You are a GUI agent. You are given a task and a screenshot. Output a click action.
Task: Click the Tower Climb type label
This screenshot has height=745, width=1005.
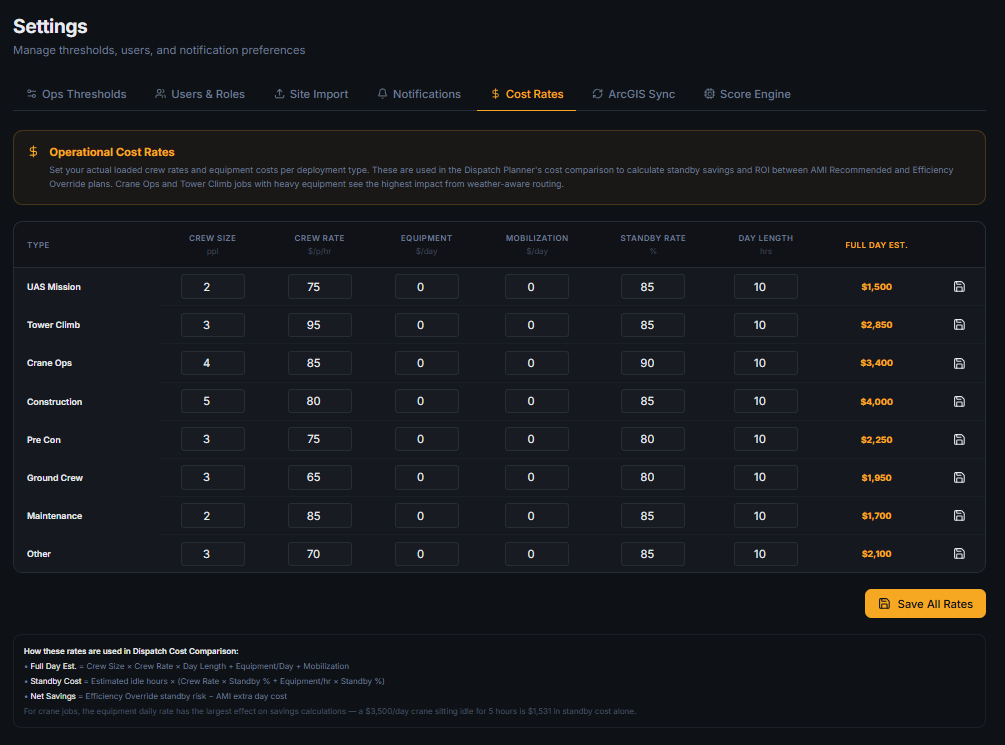click(x=53, y=325)
